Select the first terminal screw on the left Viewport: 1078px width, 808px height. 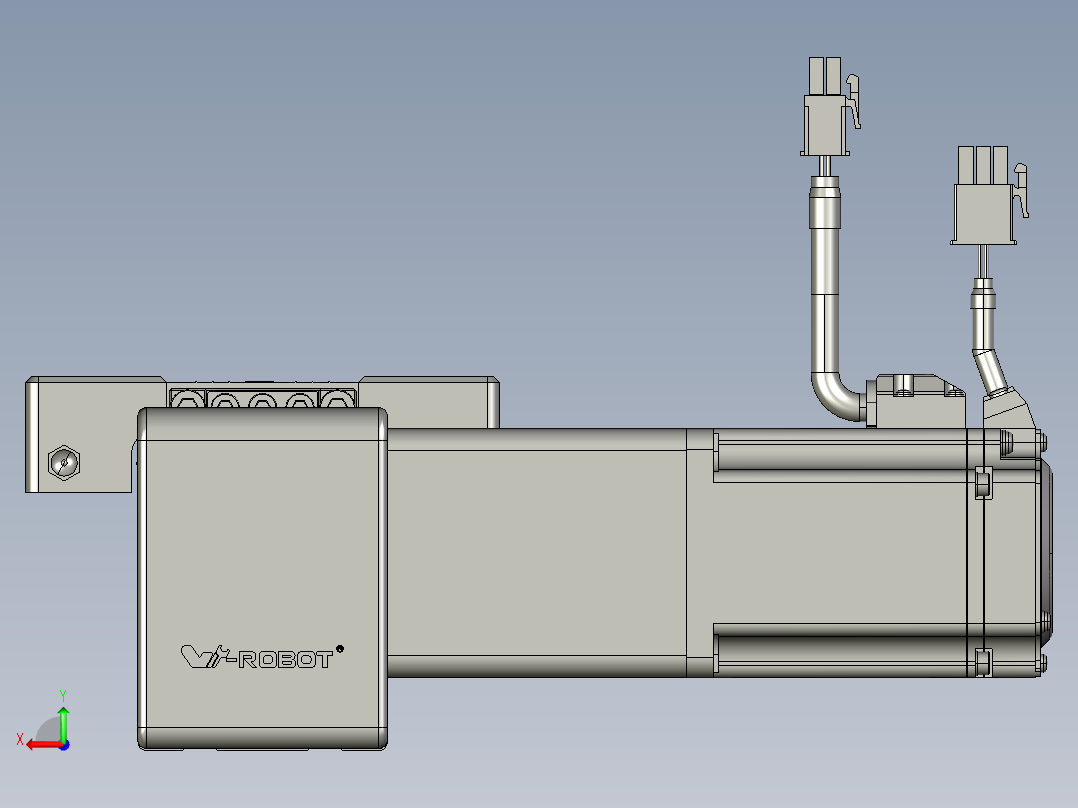(187, 399)
